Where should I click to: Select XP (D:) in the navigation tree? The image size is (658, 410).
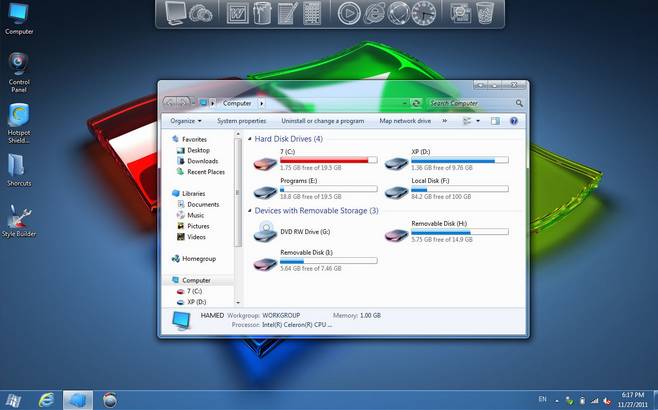196,302
